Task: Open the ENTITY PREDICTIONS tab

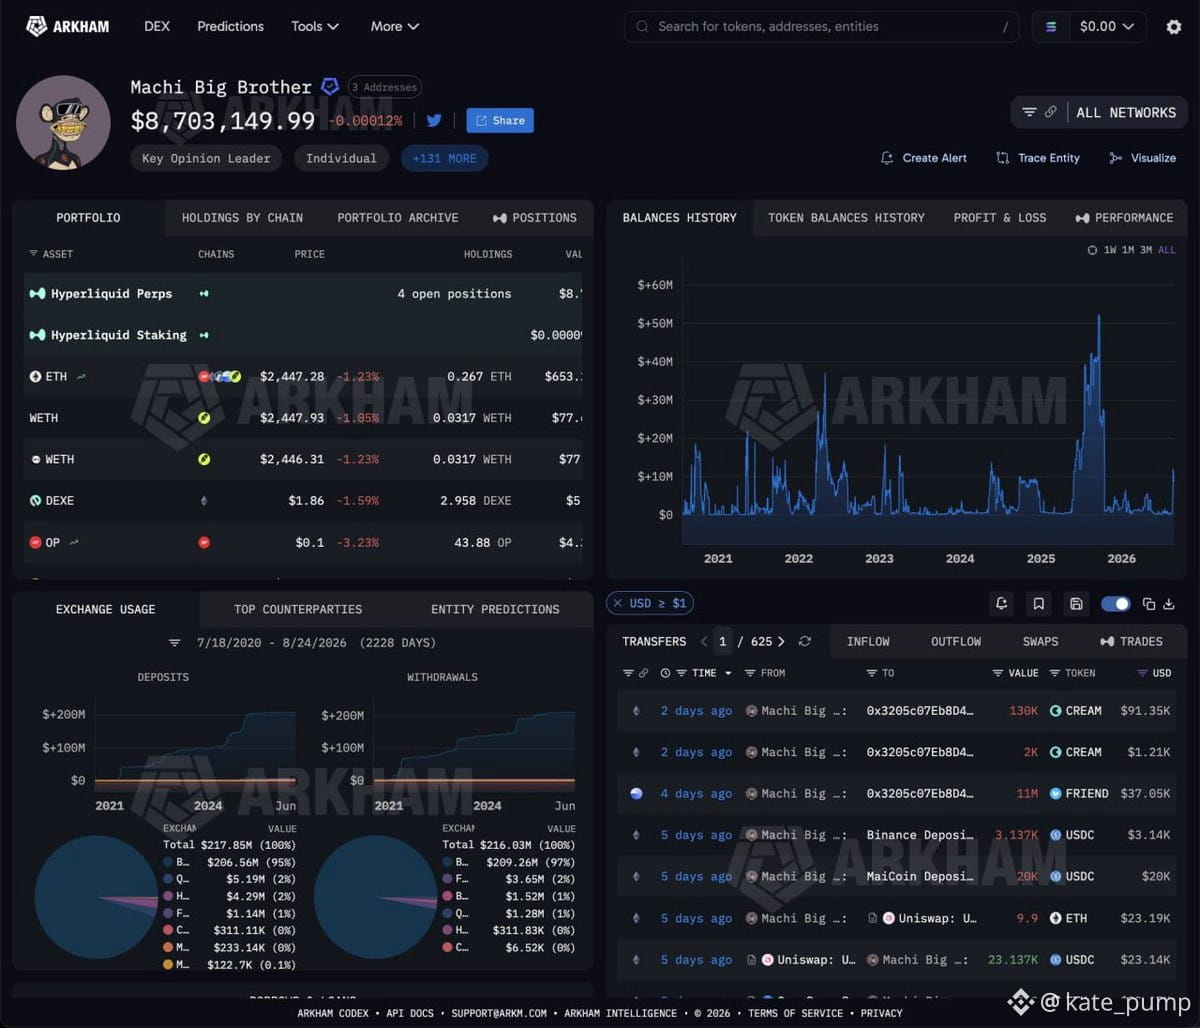Action: tap(495, 609)
